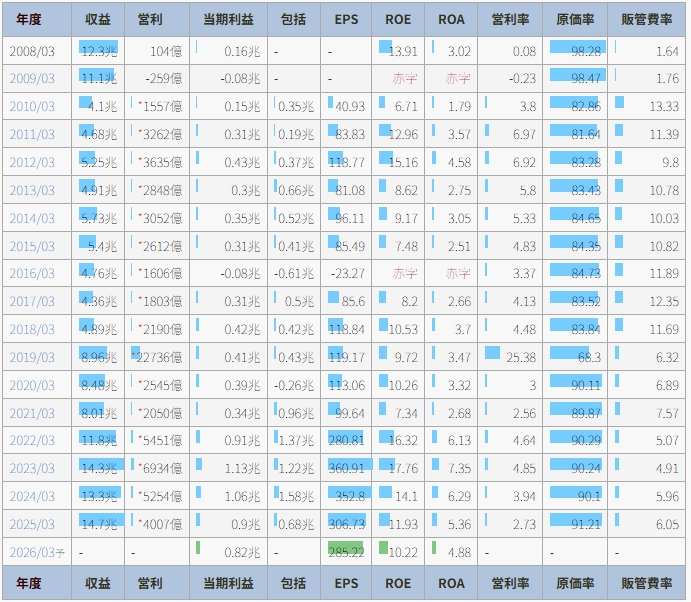Click the top 当期利益 column header
This screenshot has height=602, width=691.
tap(227, 20)
